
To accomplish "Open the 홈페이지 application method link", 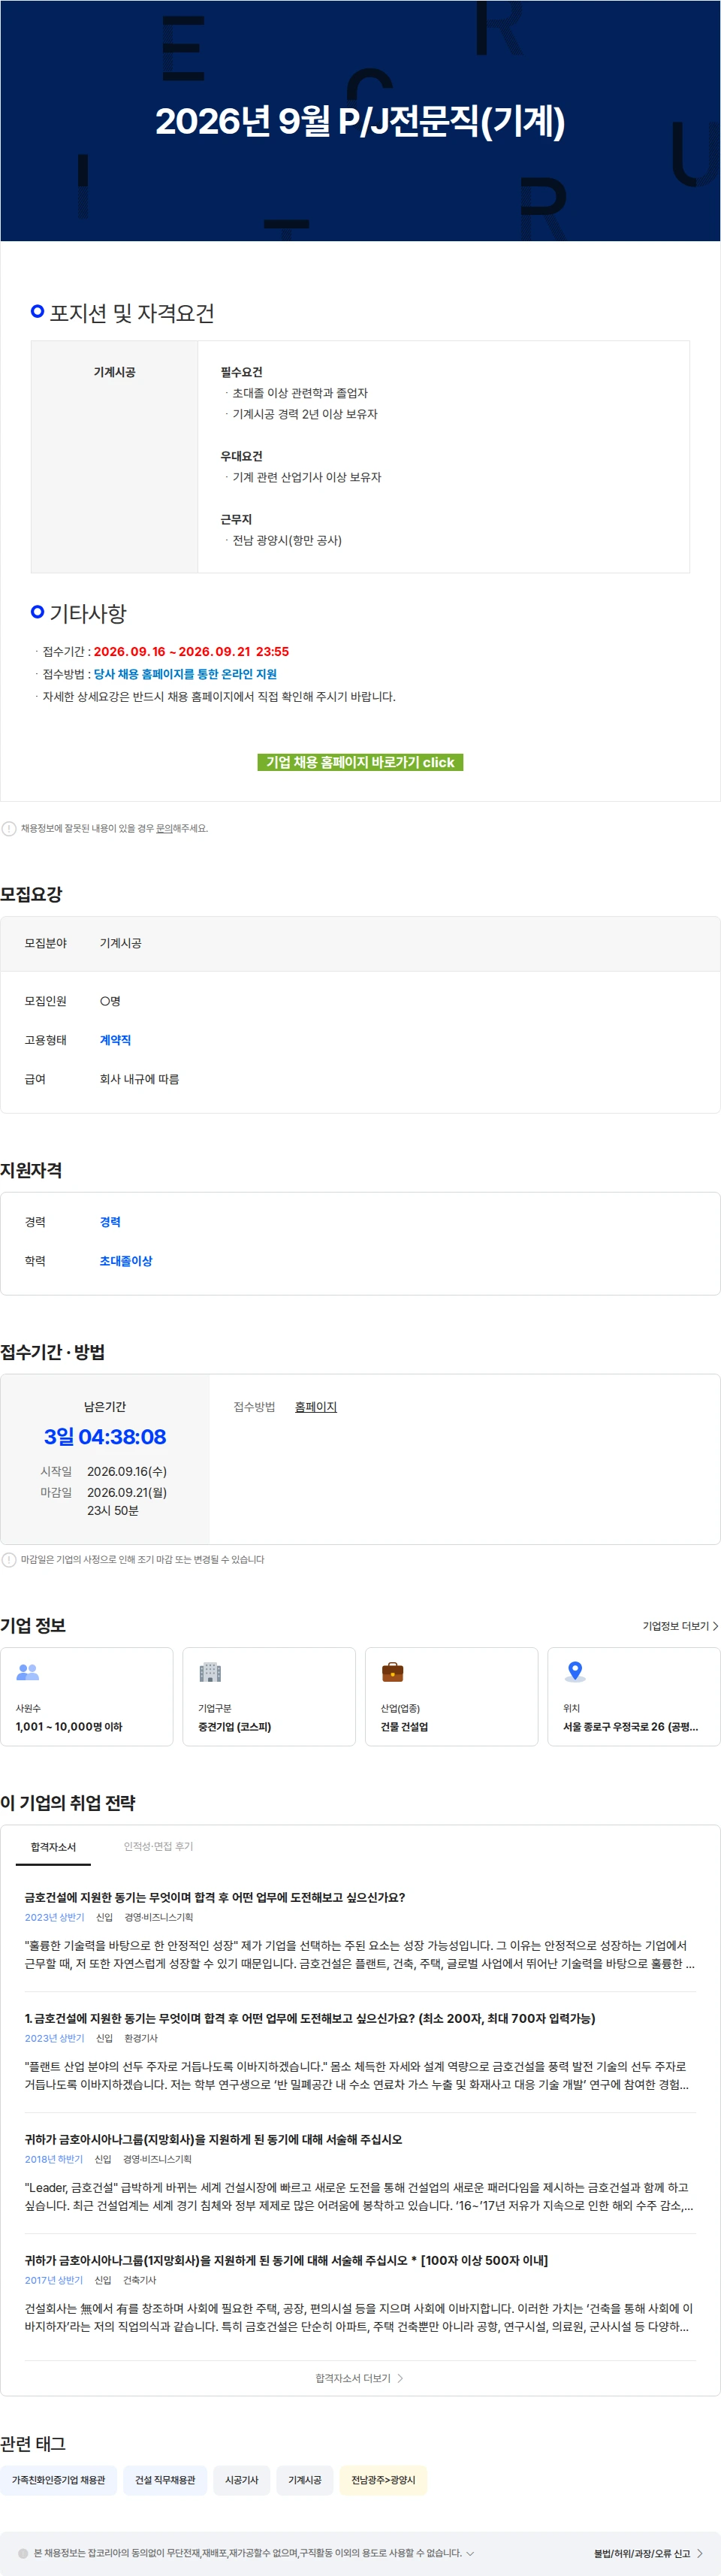I will point(316,1407).
